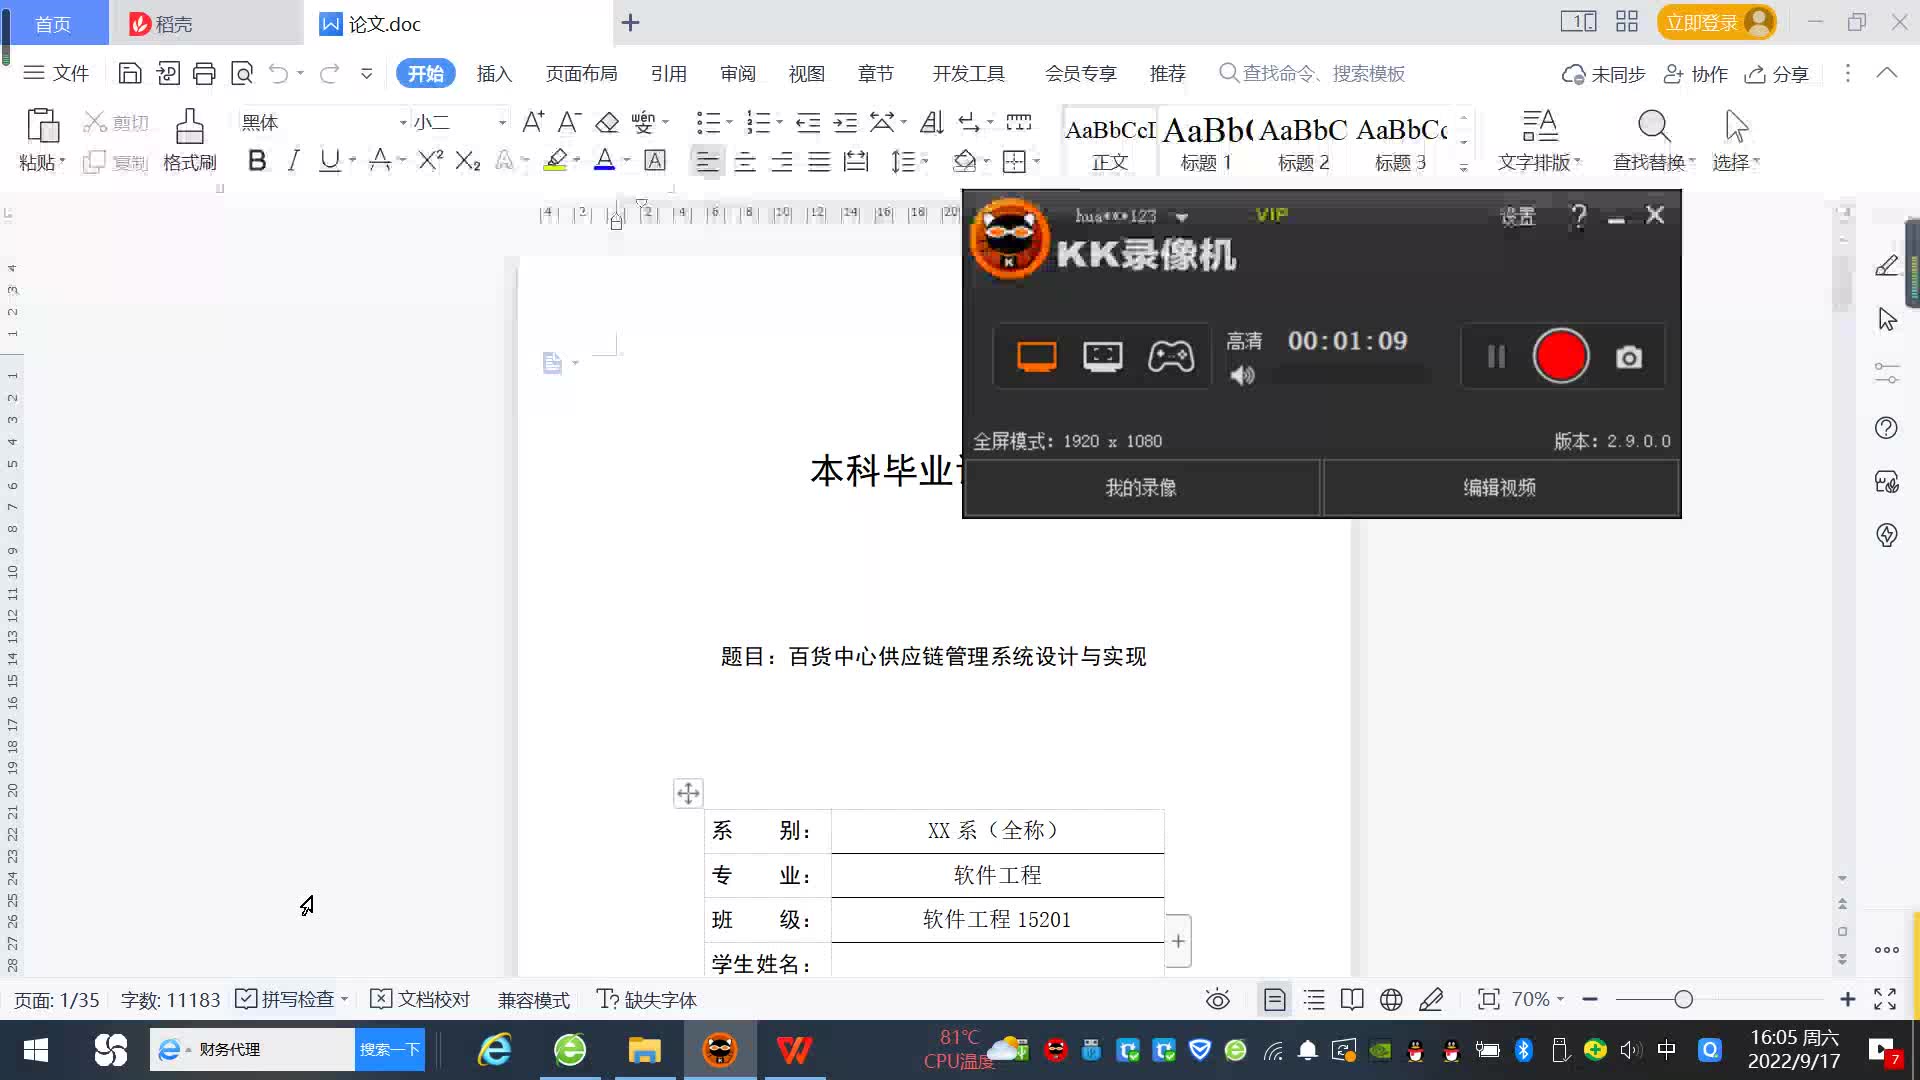Select game recording mode (gamepad icon)
The height and width of the screenshot is (1080, 1920).
[1170, 357]
